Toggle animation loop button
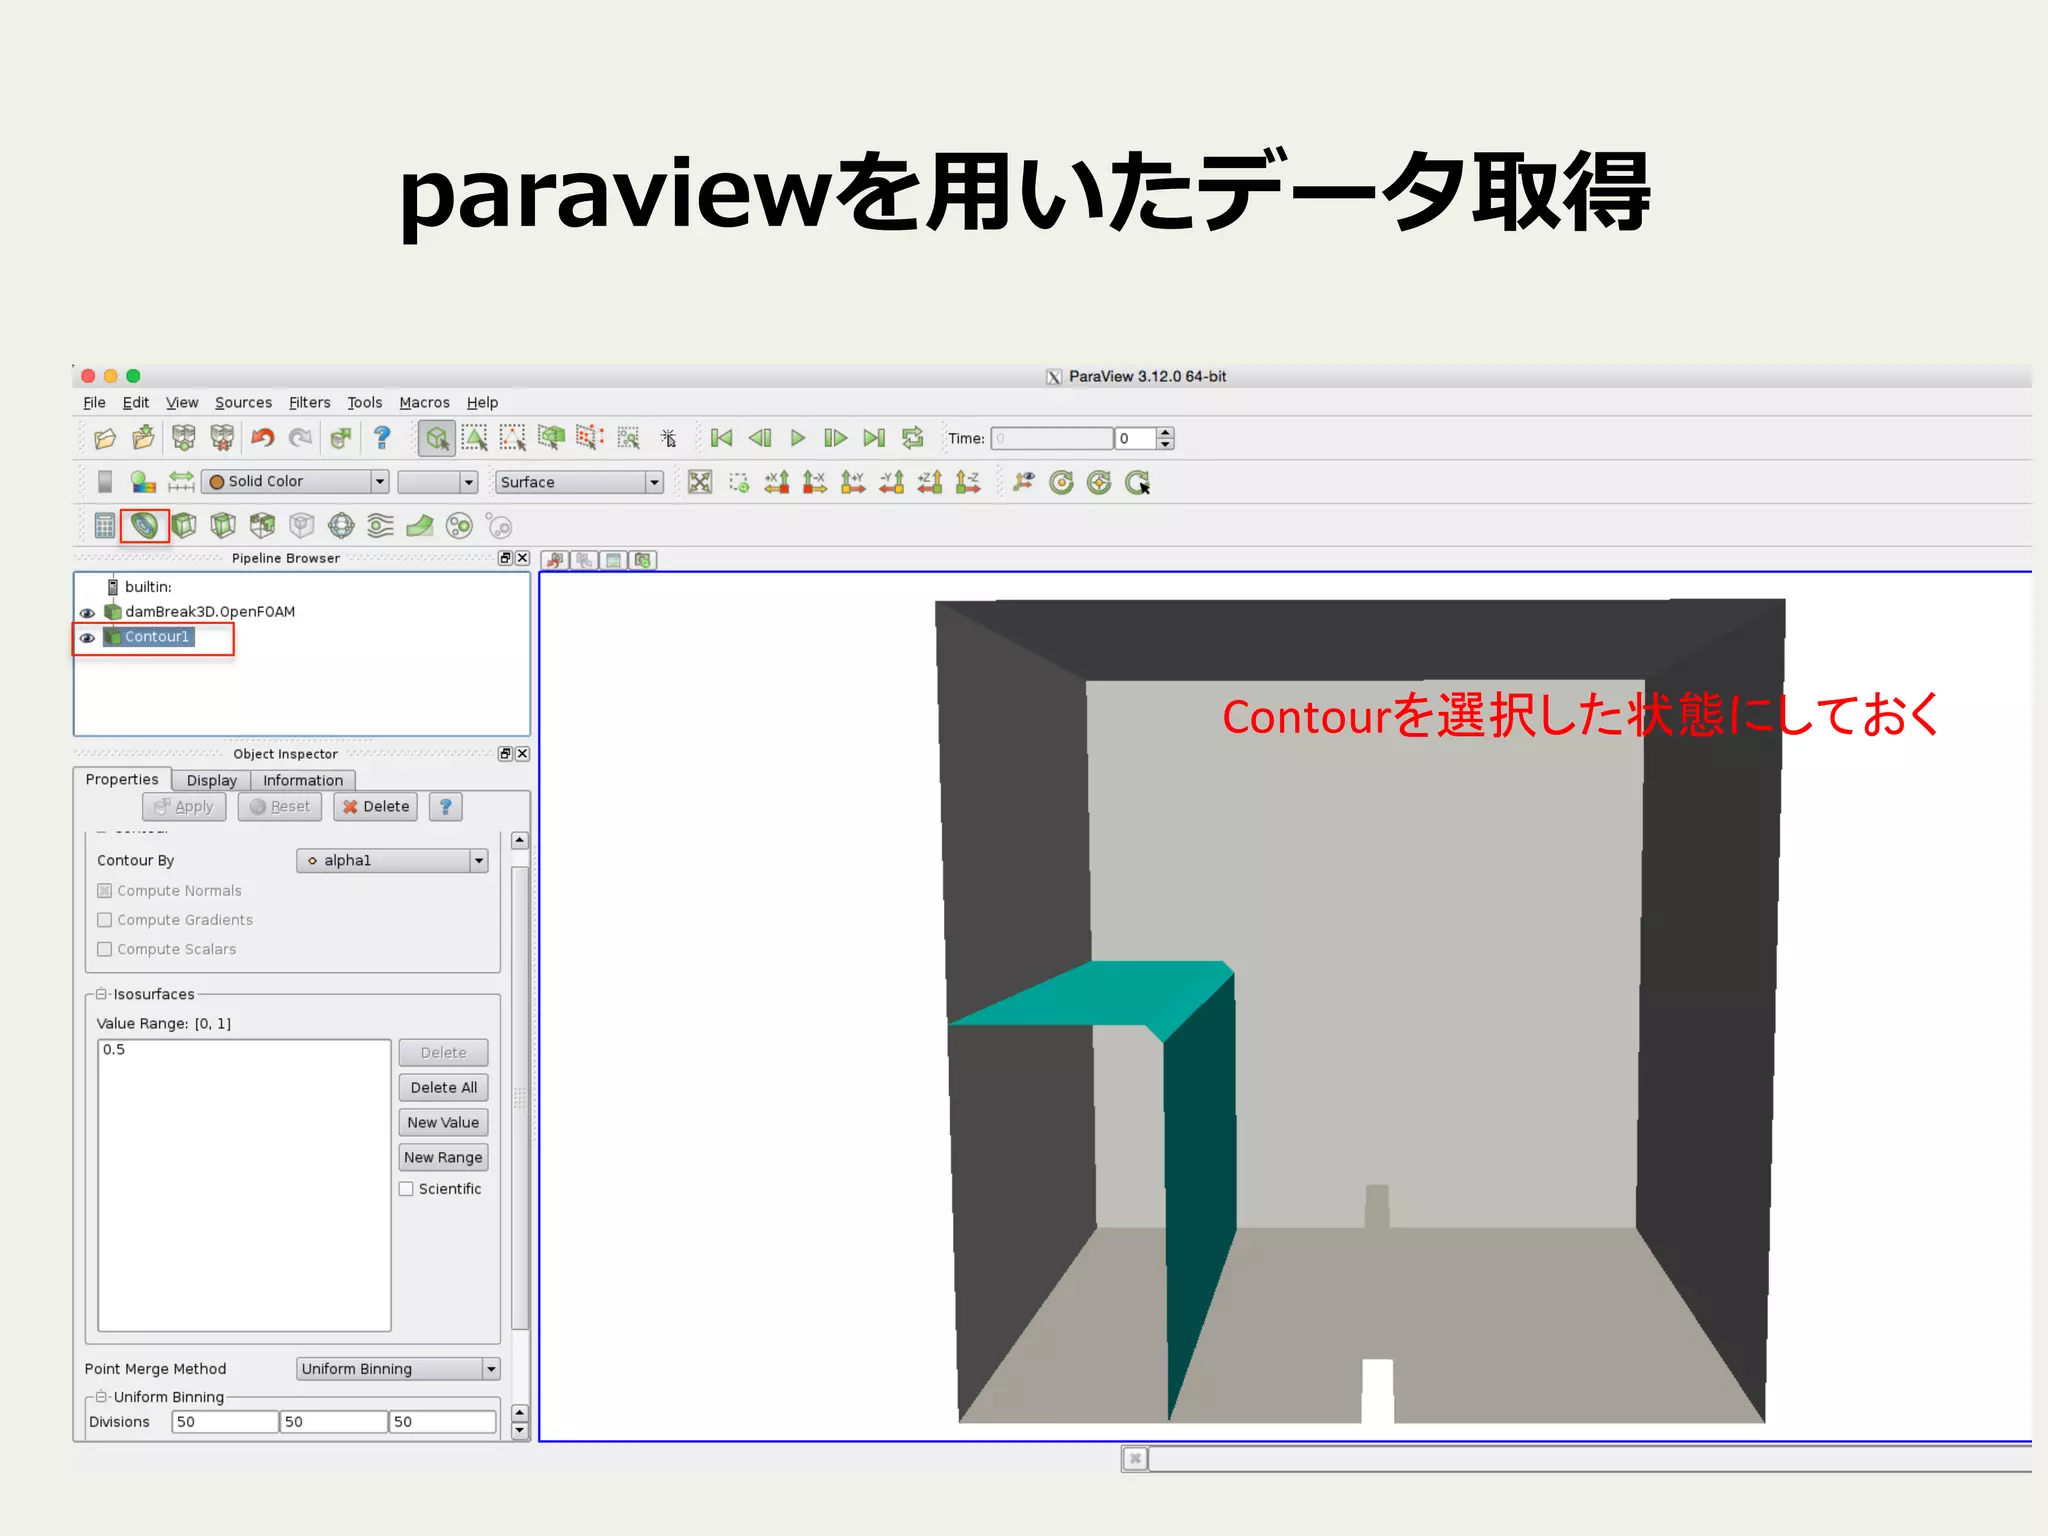Viewport: 2048px width, 1536px height. coord(912,438)
